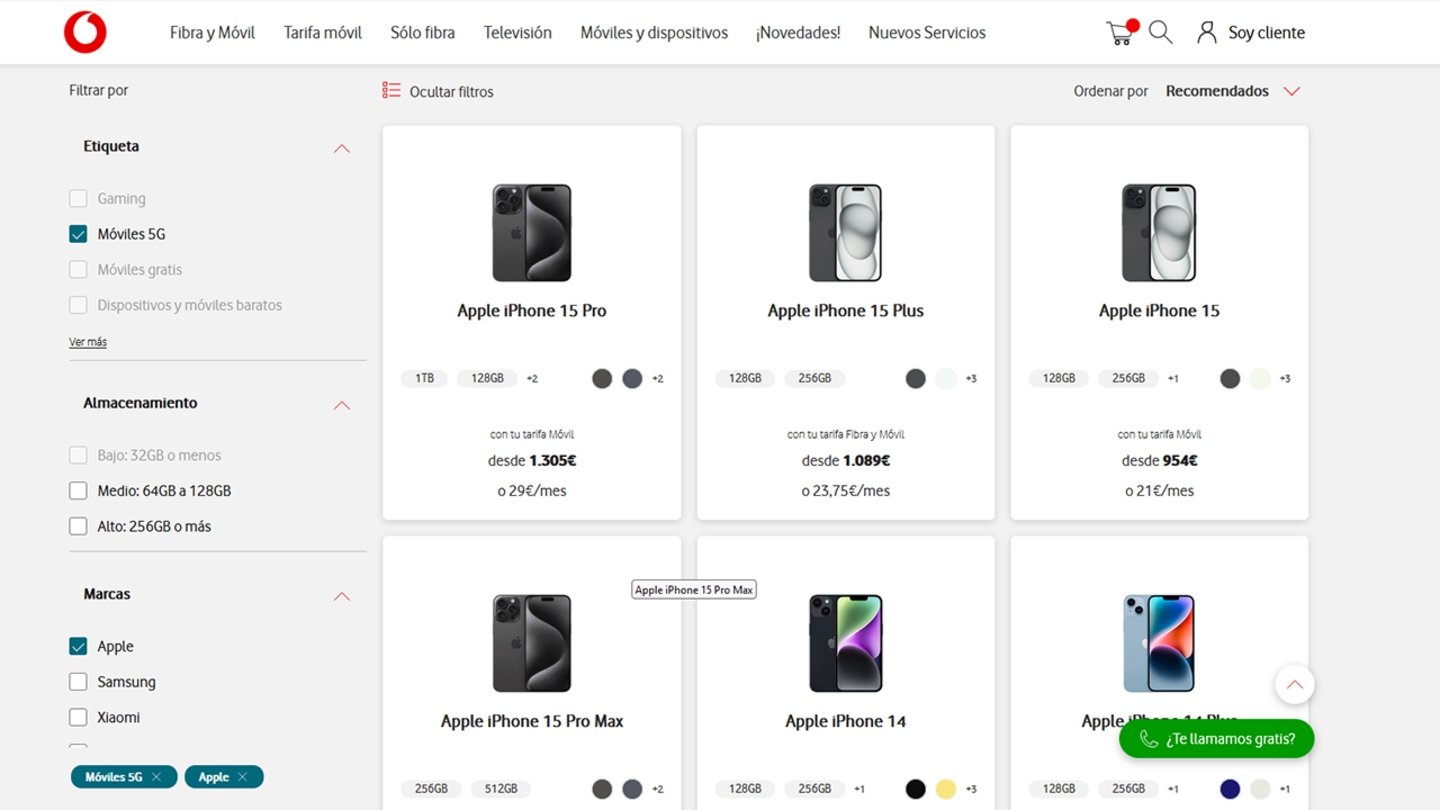Viewport: 1440px width, 810px height.
Task: Check the Xiaomi brand filter
Action: 78,717
